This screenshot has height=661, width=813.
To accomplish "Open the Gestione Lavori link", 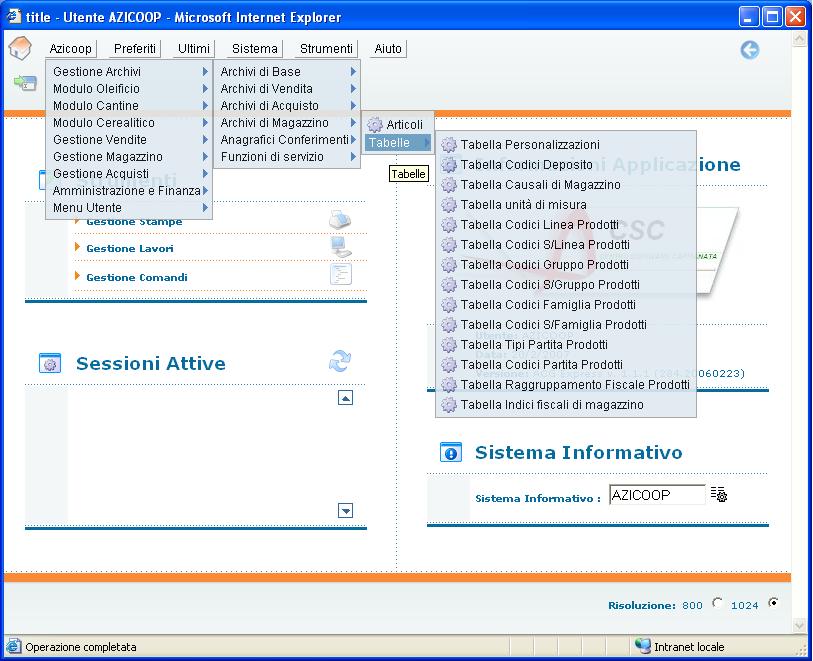I will [130, 248].
